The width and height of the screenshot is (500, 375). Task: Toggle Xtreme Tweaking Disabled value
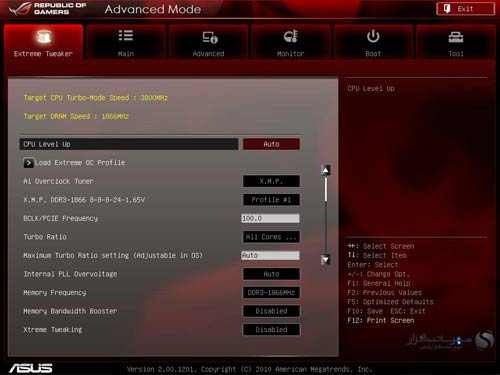coord(271,330)
